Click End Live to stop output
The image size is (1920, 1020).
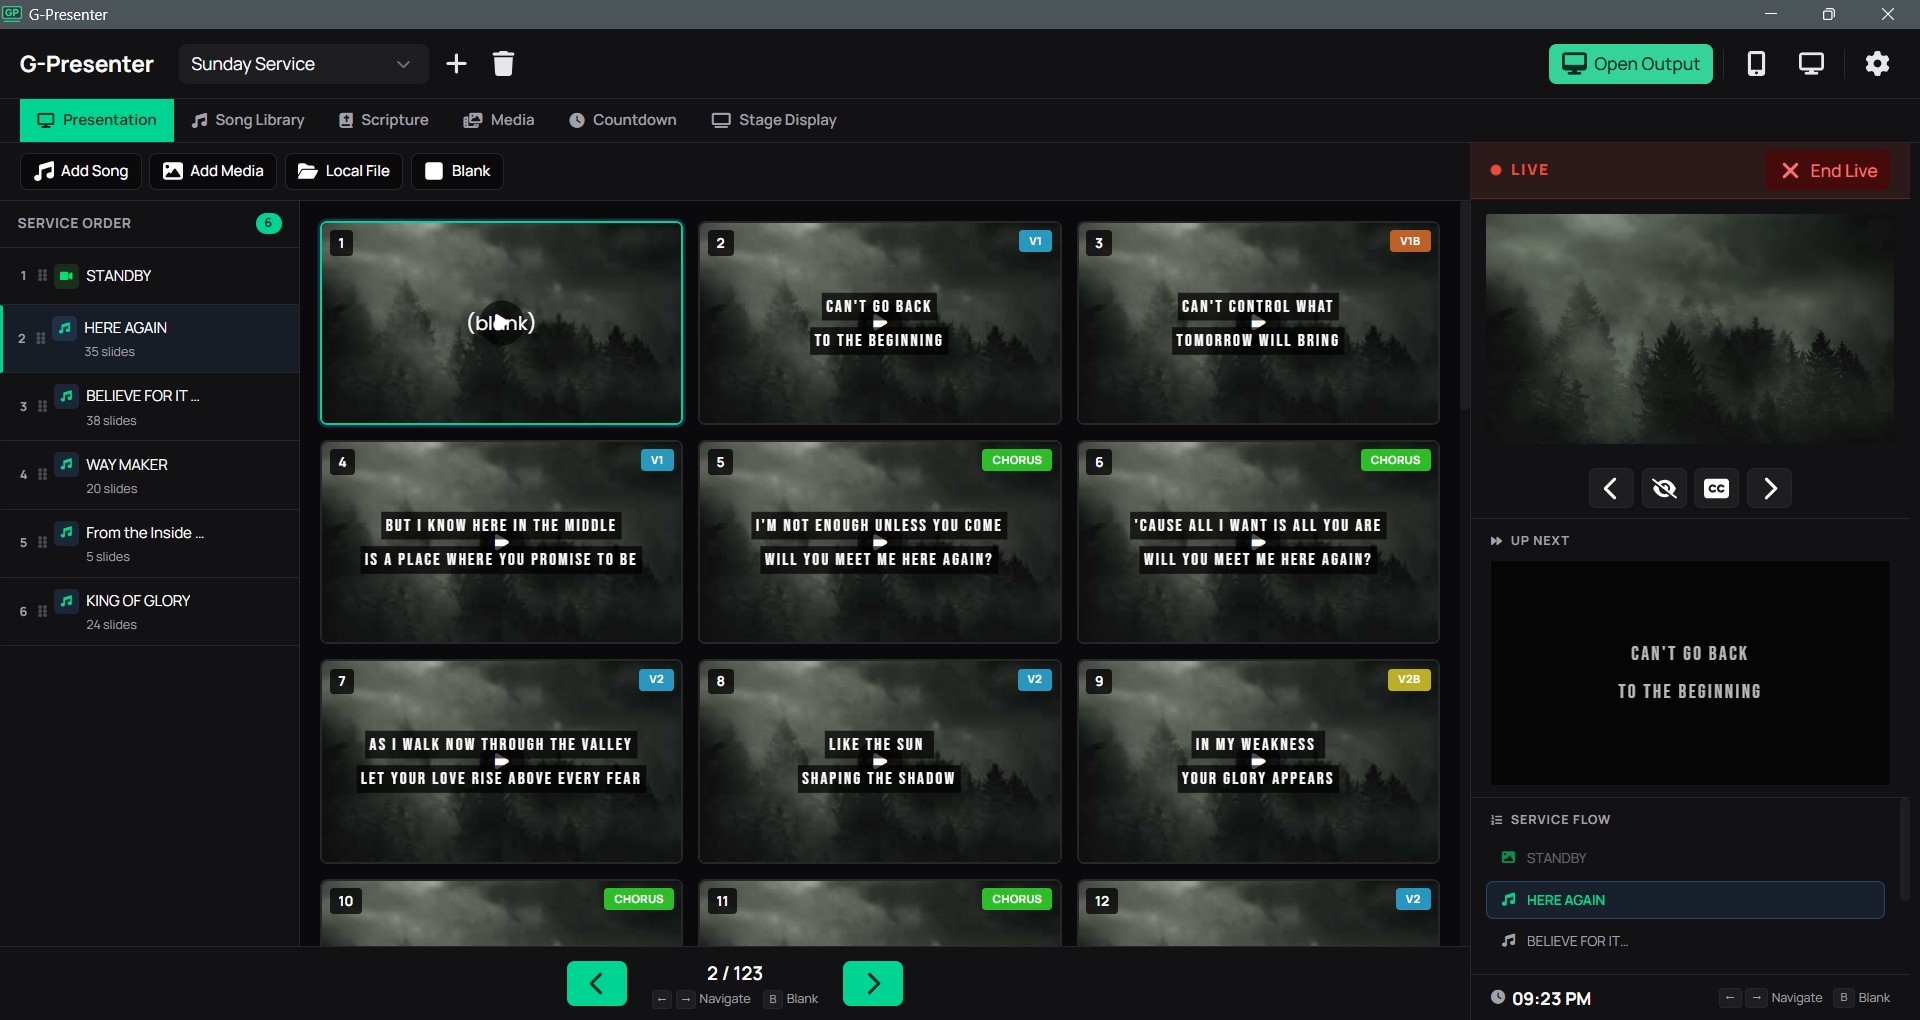point(1829,170)
